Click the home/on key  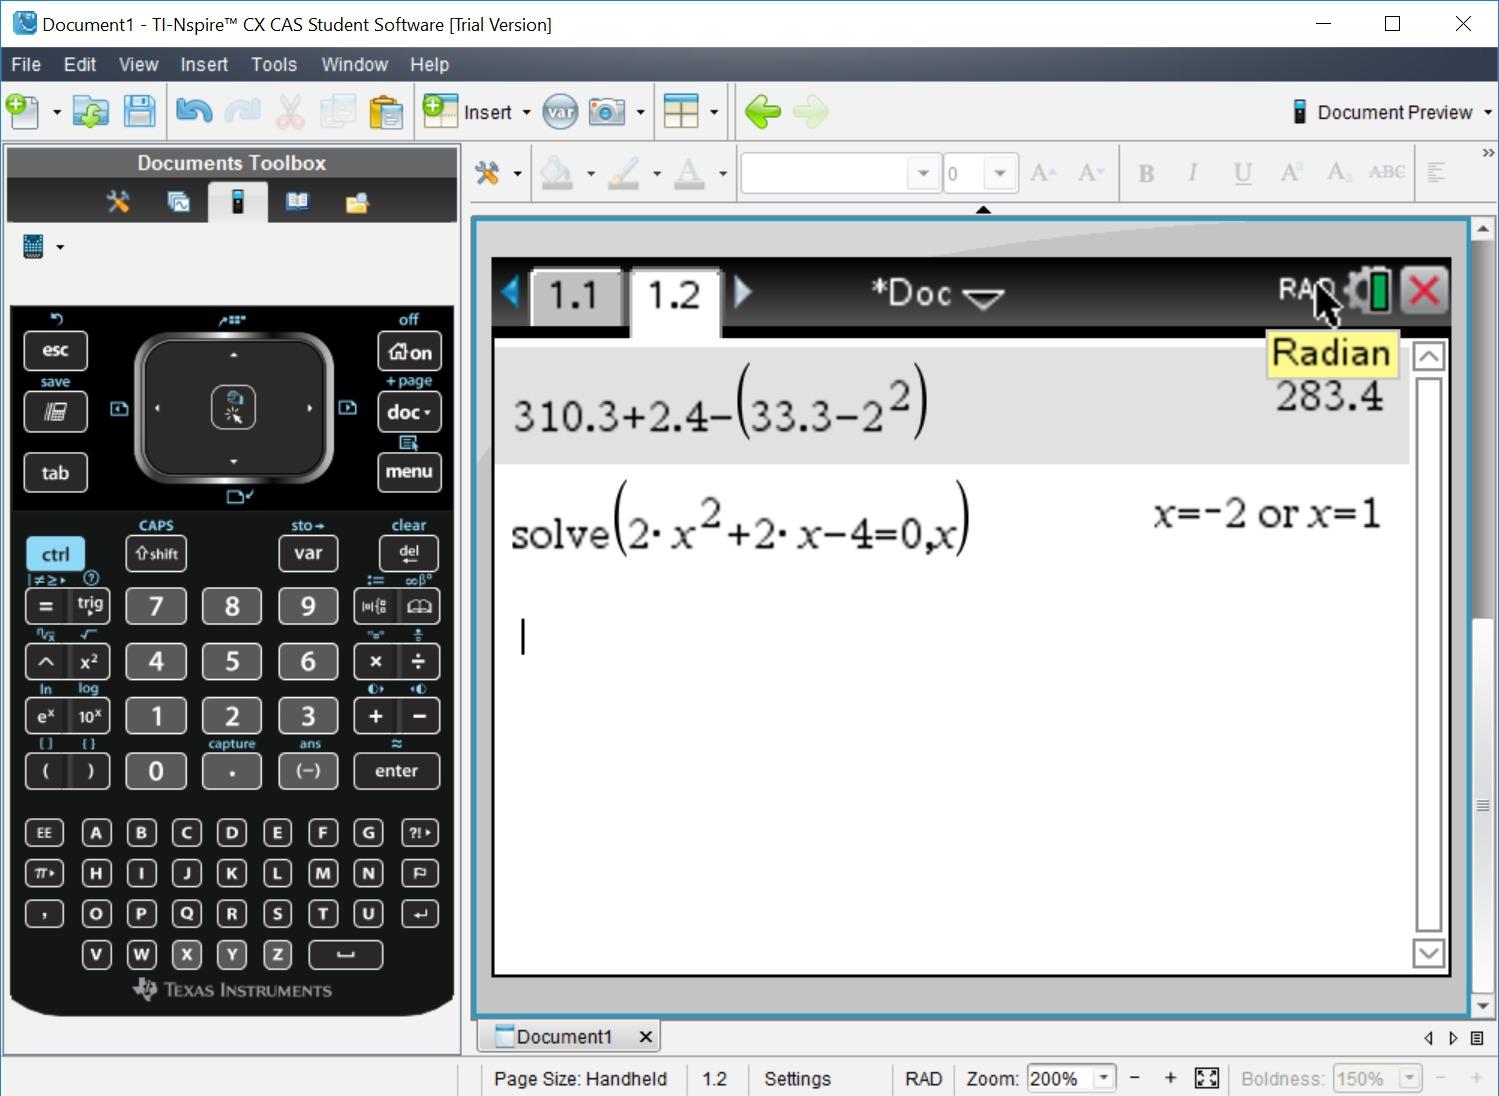point(409,352)
